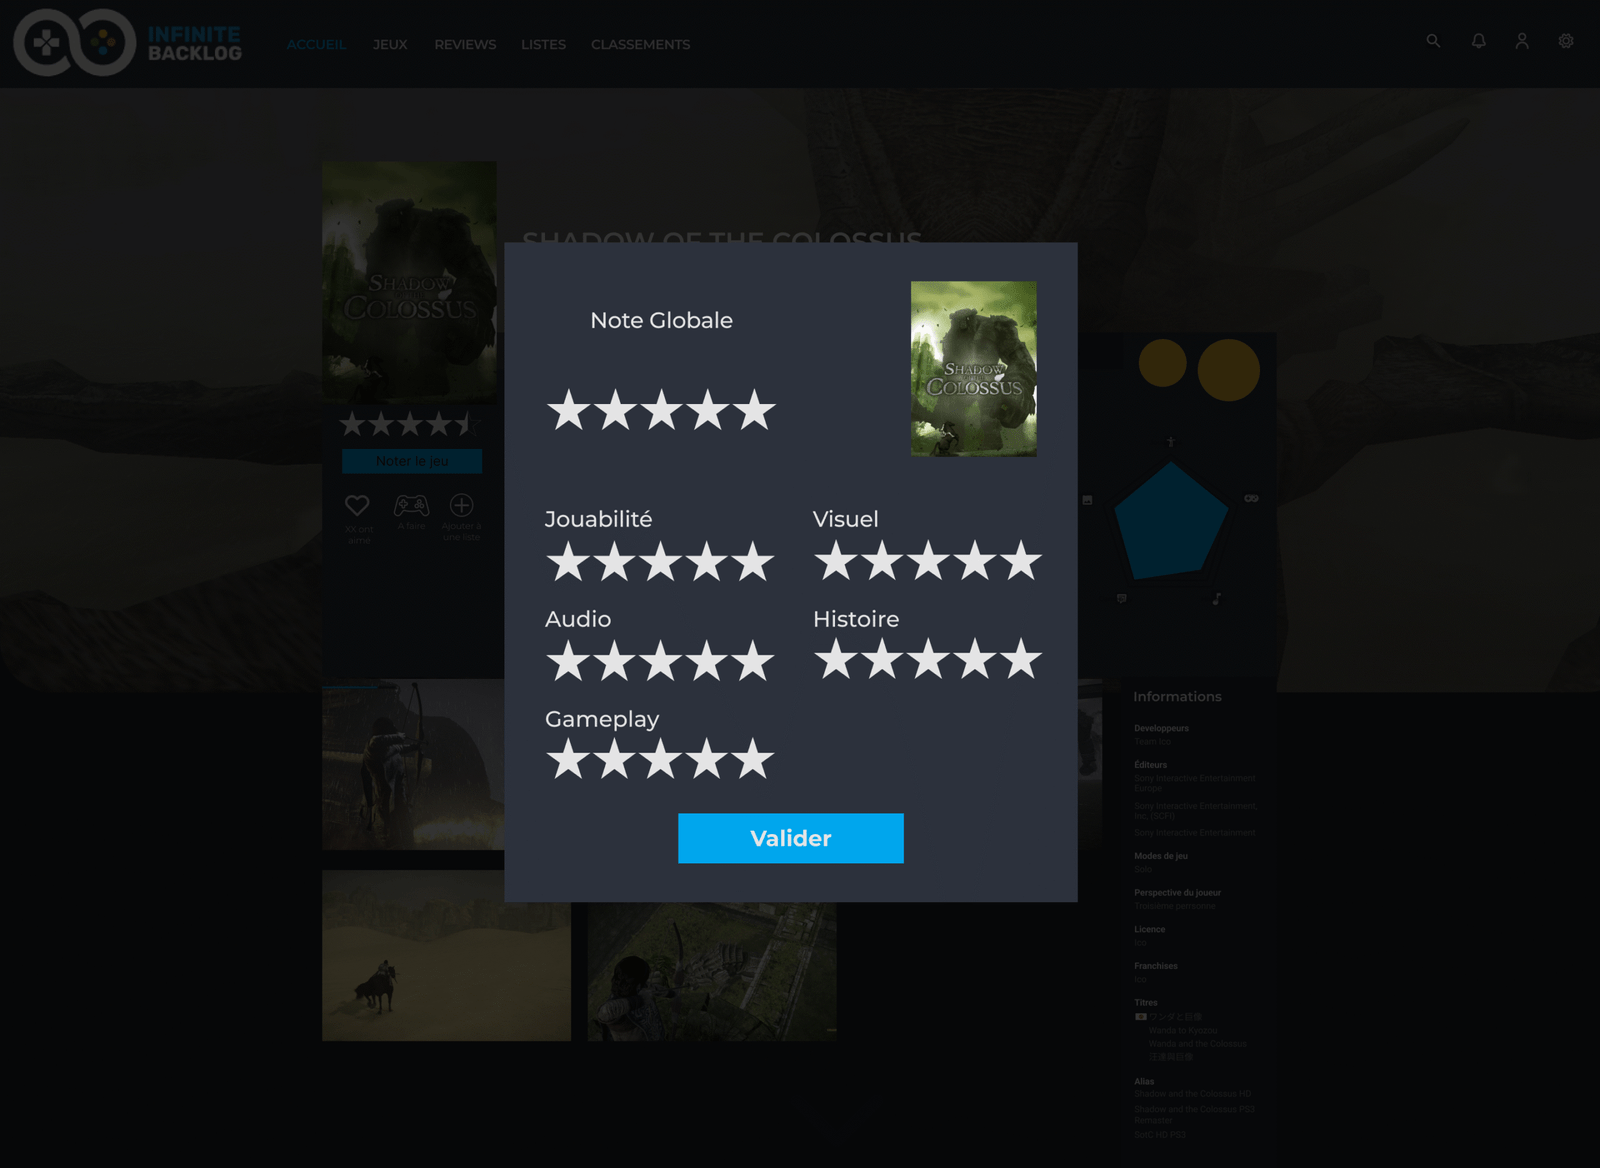Click the heart like icon
The height and width of the screenshot is (1168, 1600).
tap(357, 506)
